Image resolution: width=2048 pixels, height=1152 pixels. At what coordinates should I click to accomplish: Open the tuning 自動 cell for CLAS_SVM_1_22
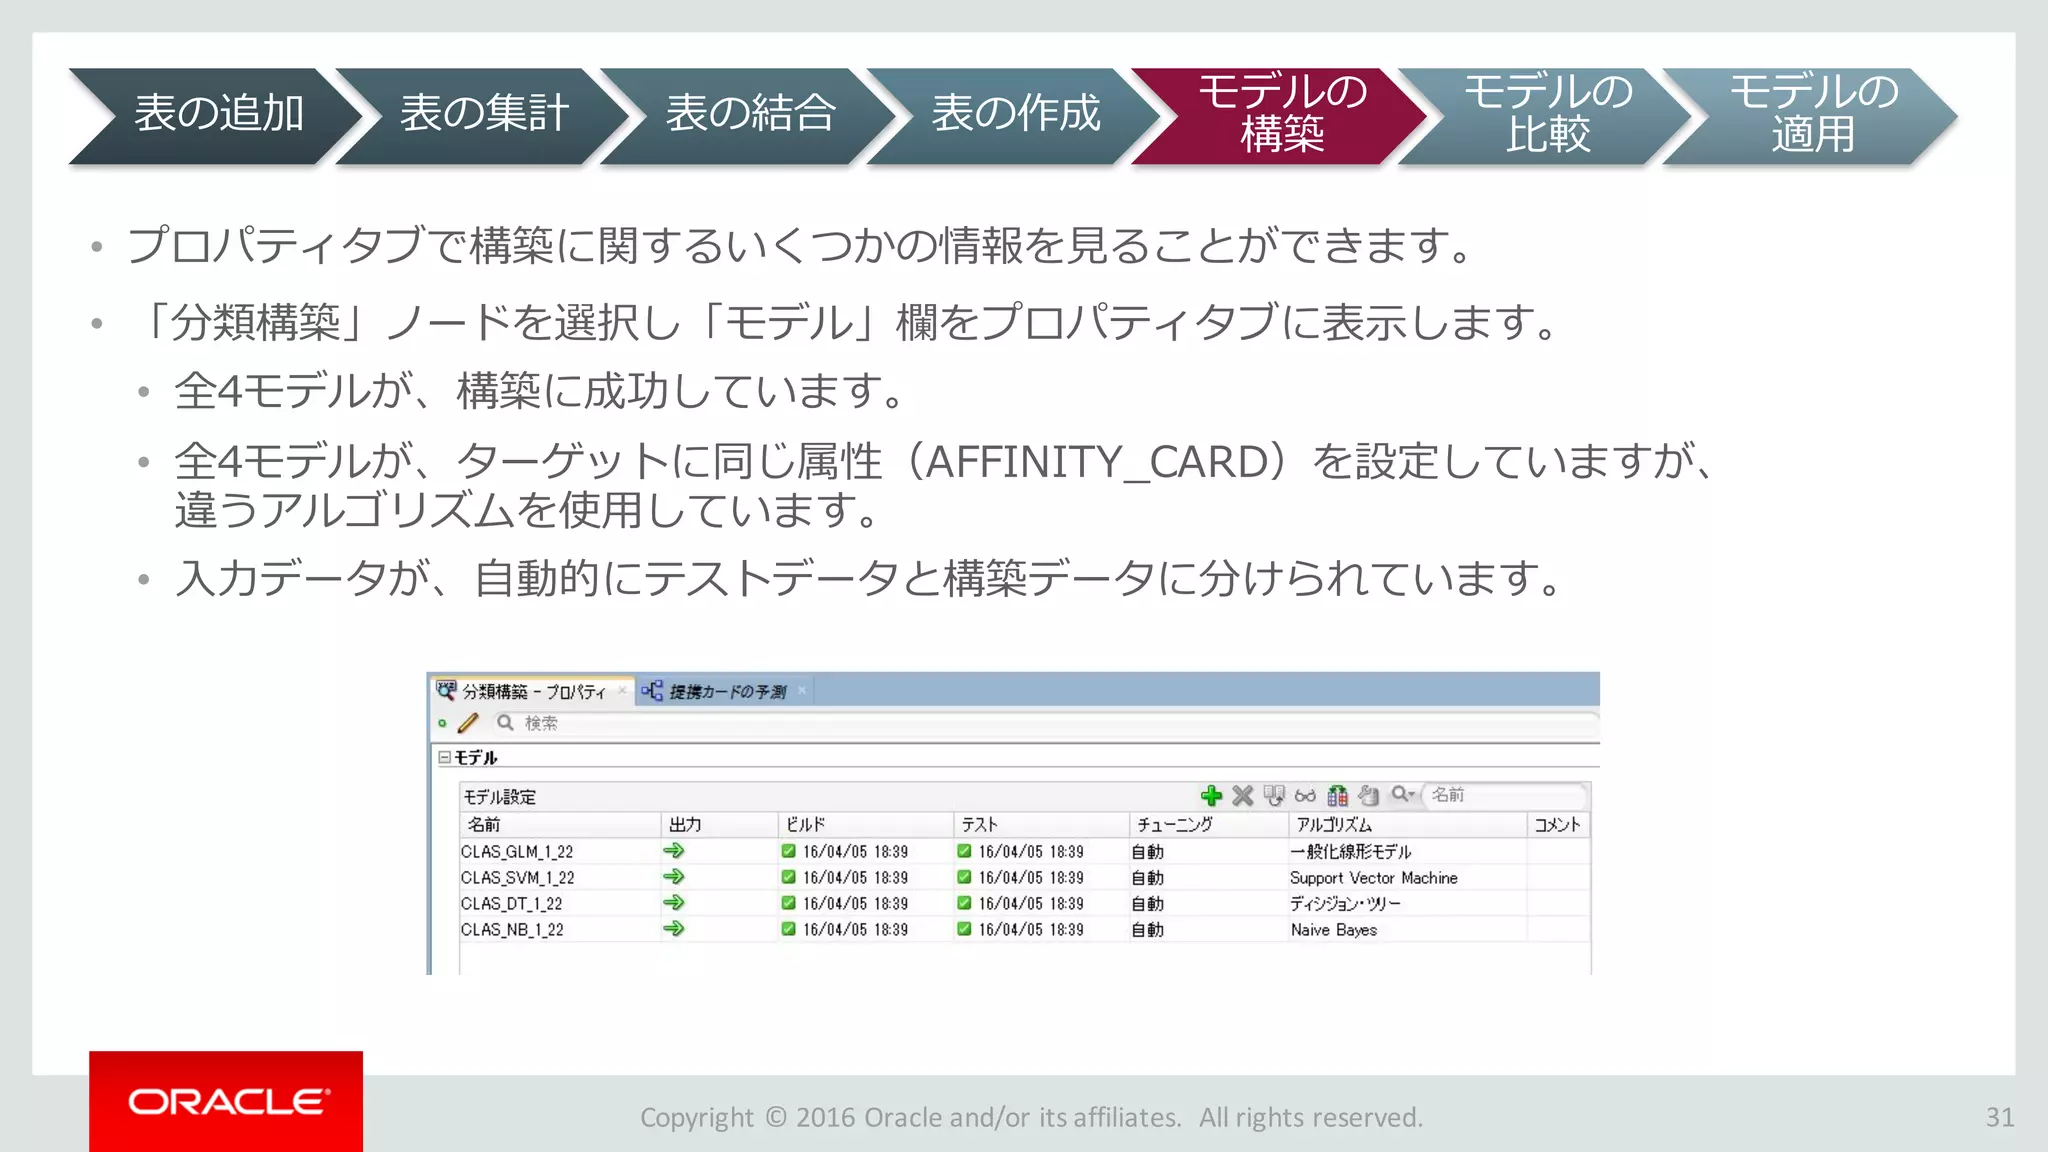click(1148, 877)
